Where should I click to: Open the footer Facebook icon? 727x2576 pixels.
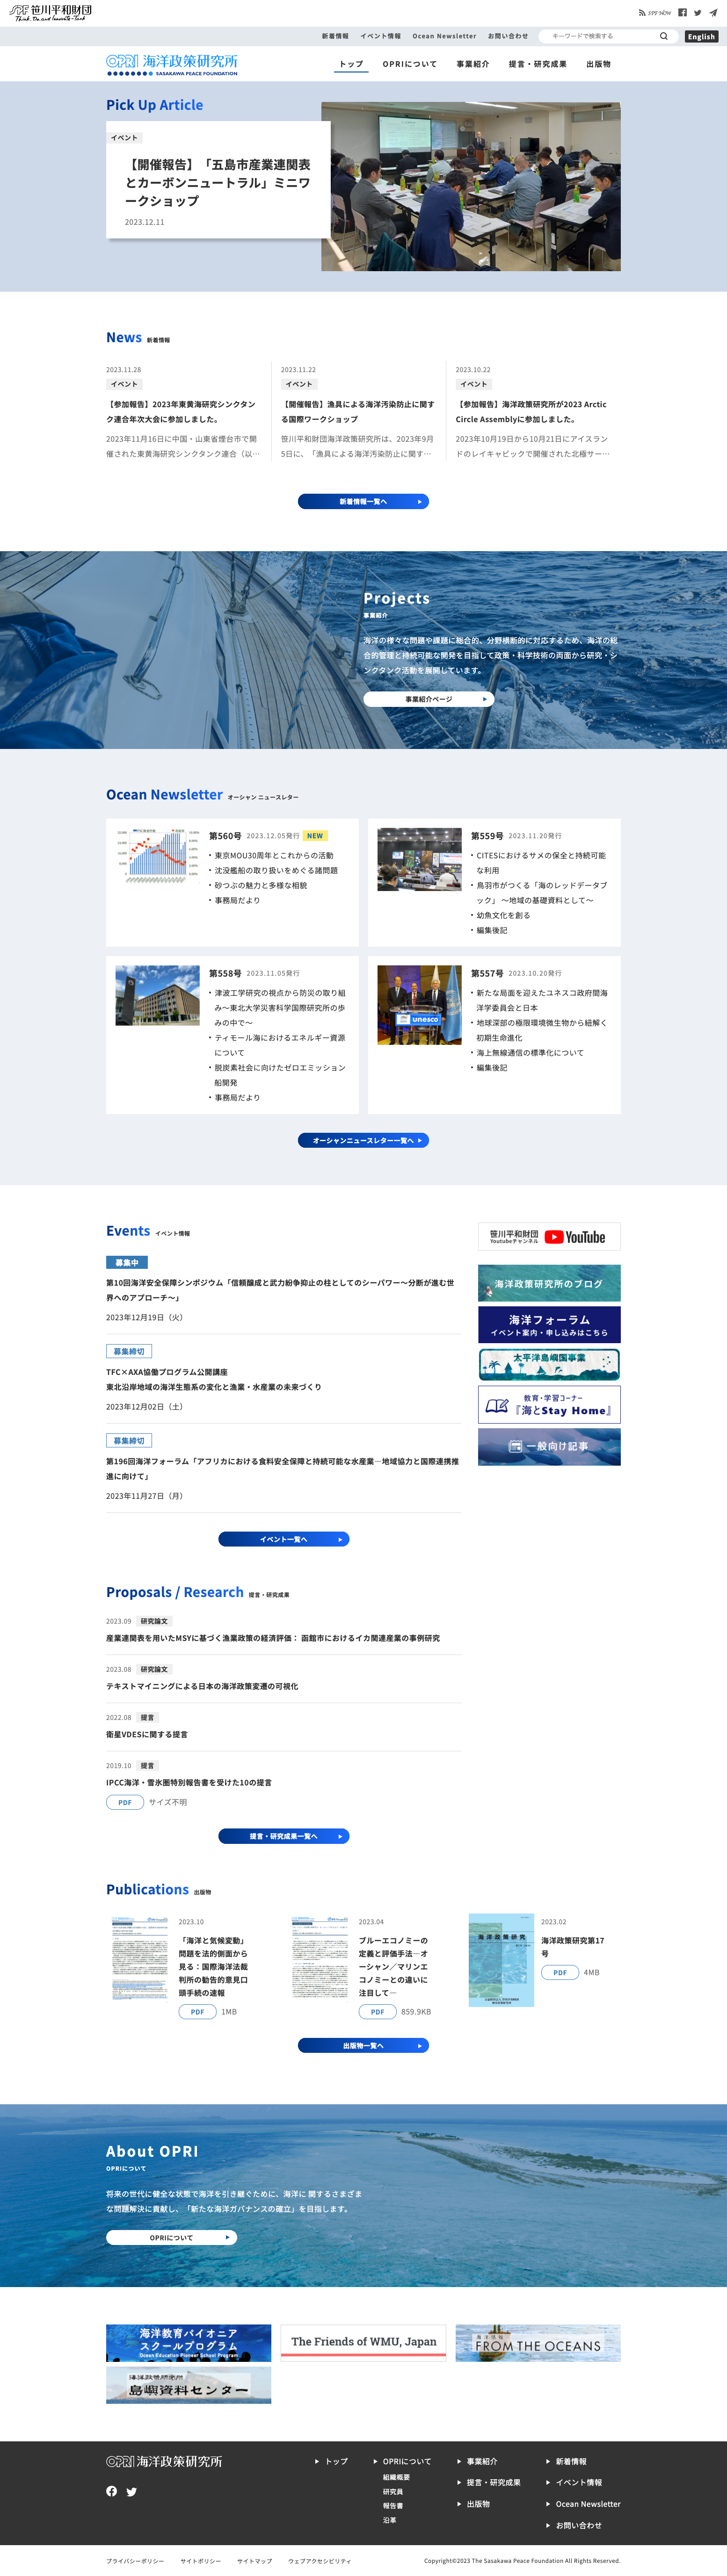112,2491
